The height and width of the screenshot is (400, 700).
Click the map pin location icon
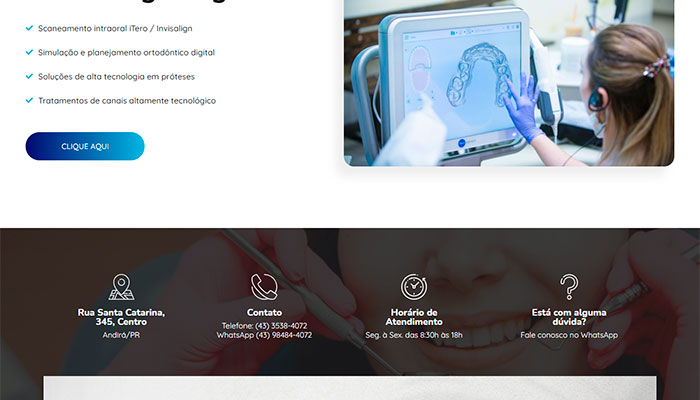click(121, 287)
